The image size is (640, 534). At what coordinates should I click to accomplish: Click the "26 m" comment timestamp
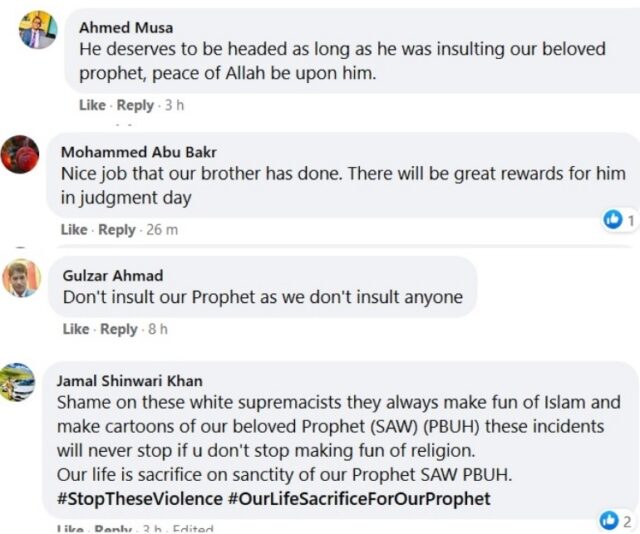160,229
